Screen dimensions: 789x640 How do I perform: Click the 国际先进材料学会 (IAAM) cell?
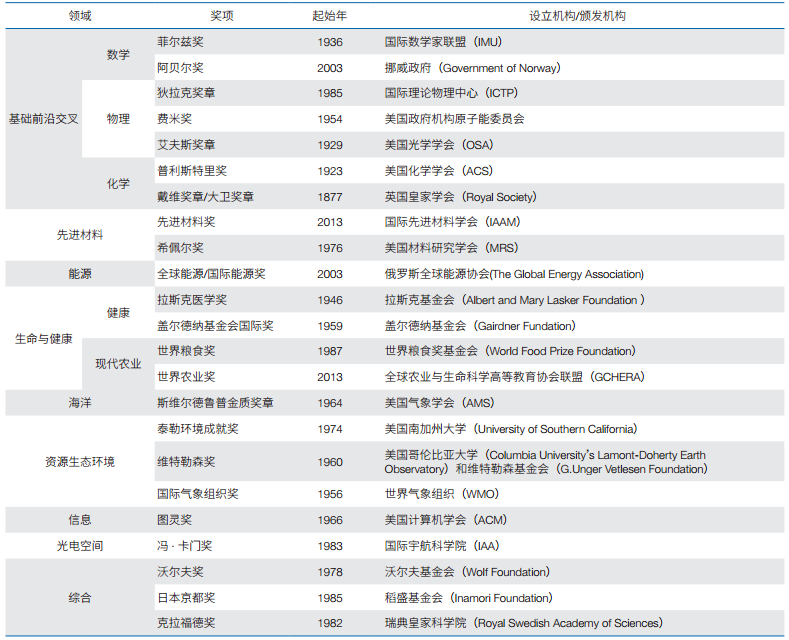pos(452,222)
